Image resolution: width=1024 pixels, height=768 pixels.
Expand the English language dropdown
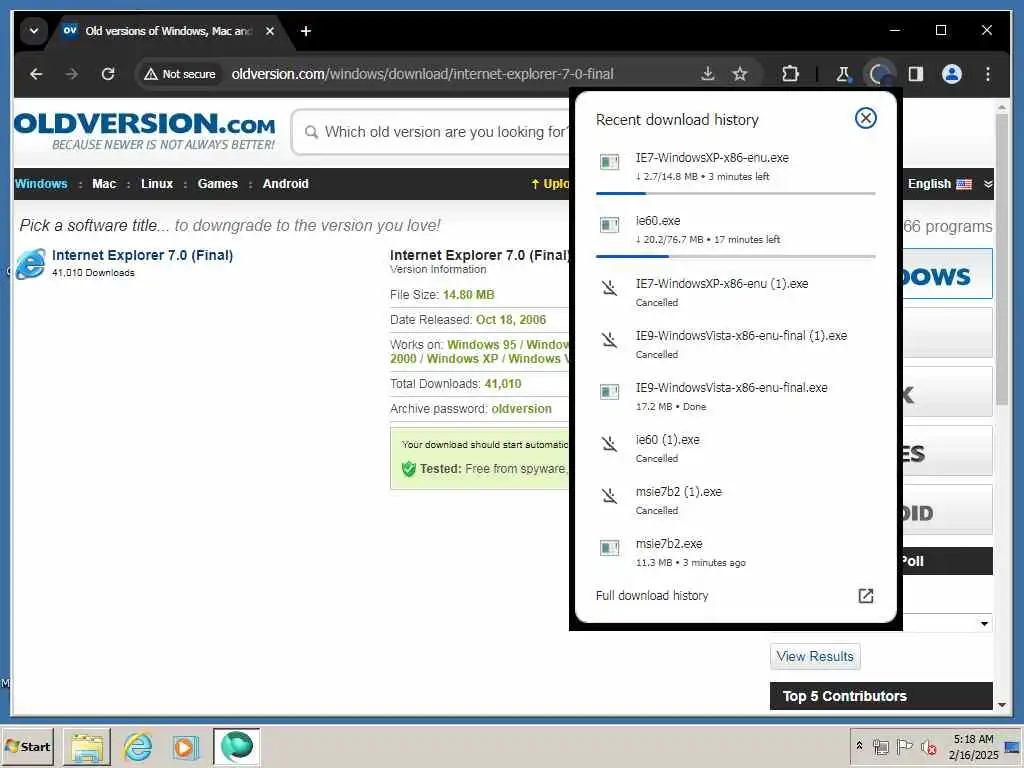[949, 184]
